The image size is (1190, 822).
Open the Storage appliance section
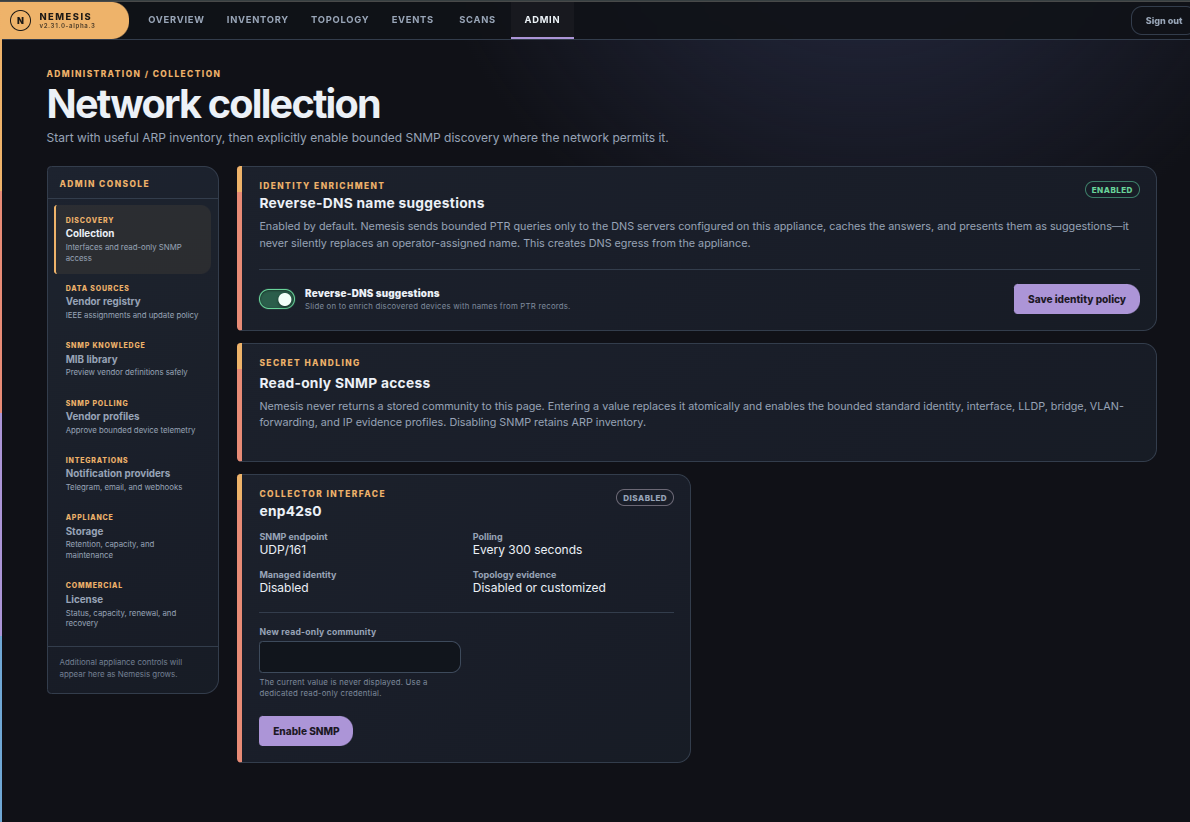133,536
